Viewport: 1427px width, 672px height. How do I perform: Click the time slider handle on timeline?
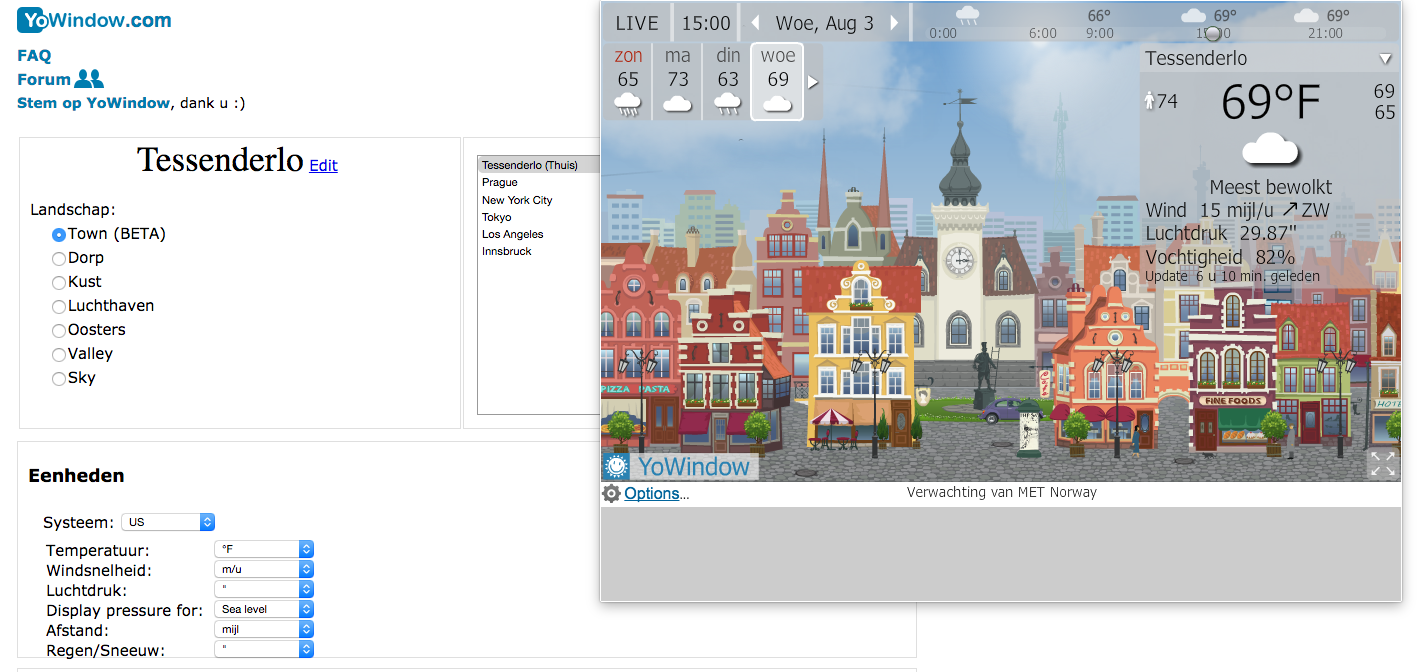coord(1212,33)
